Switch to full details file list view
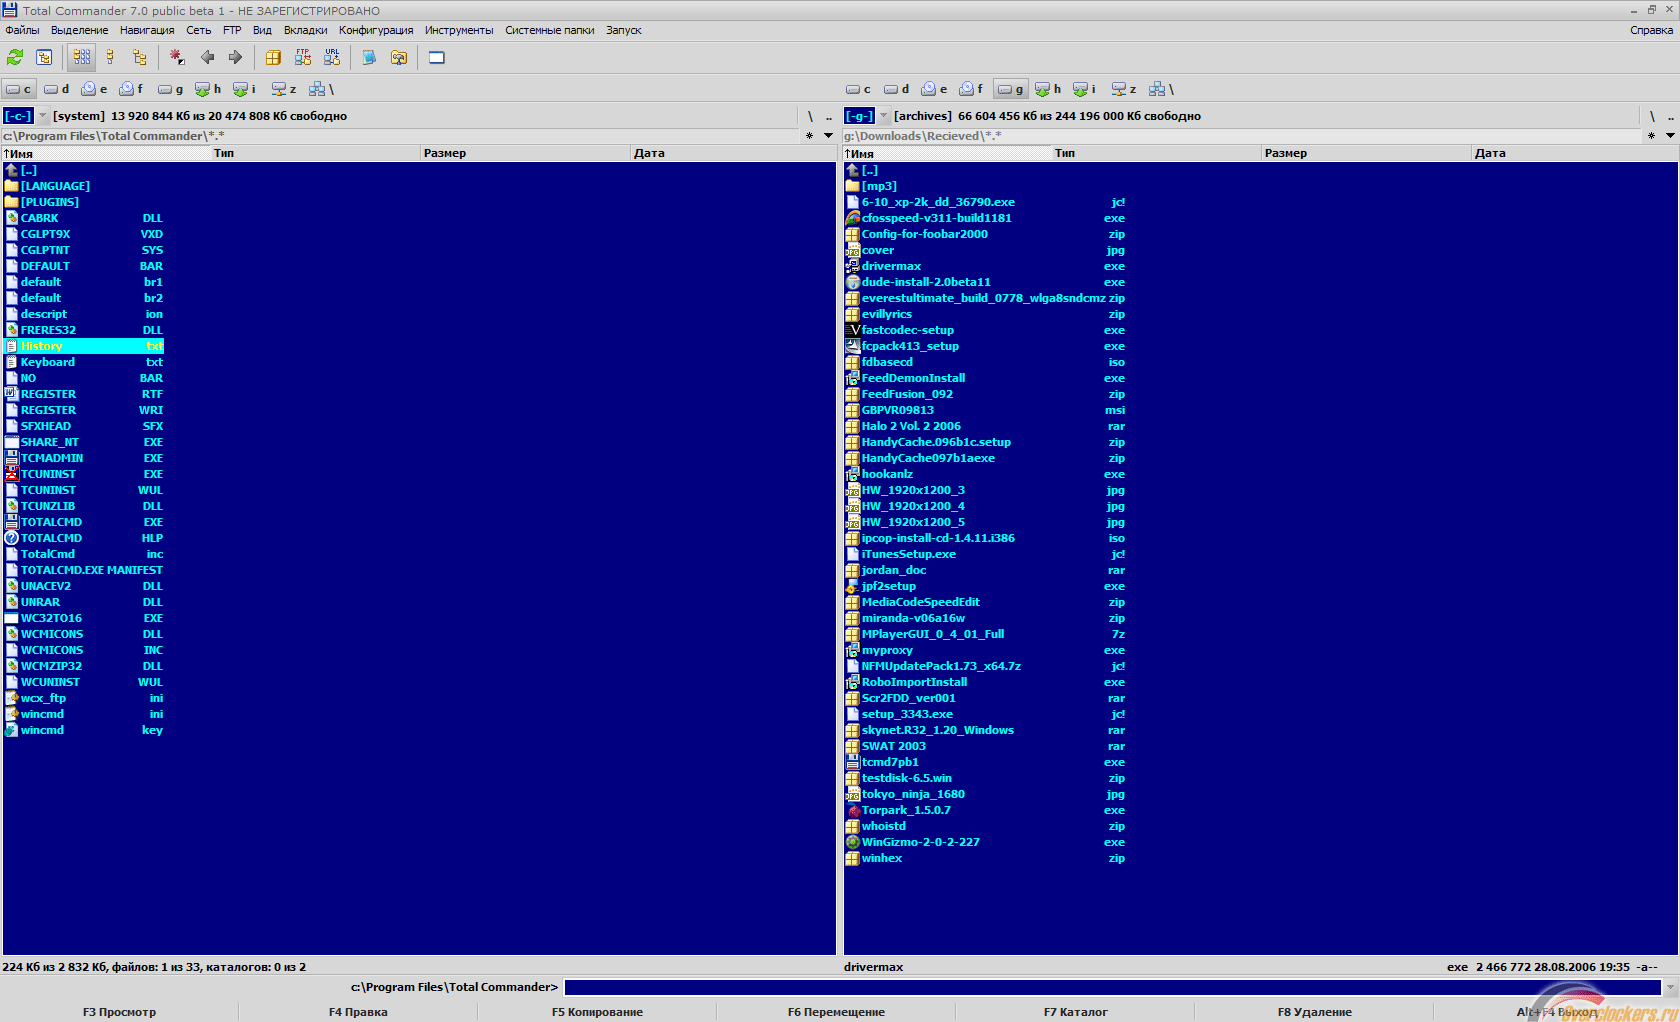This screenshot has height=1022, width=1680. [110, 57]
